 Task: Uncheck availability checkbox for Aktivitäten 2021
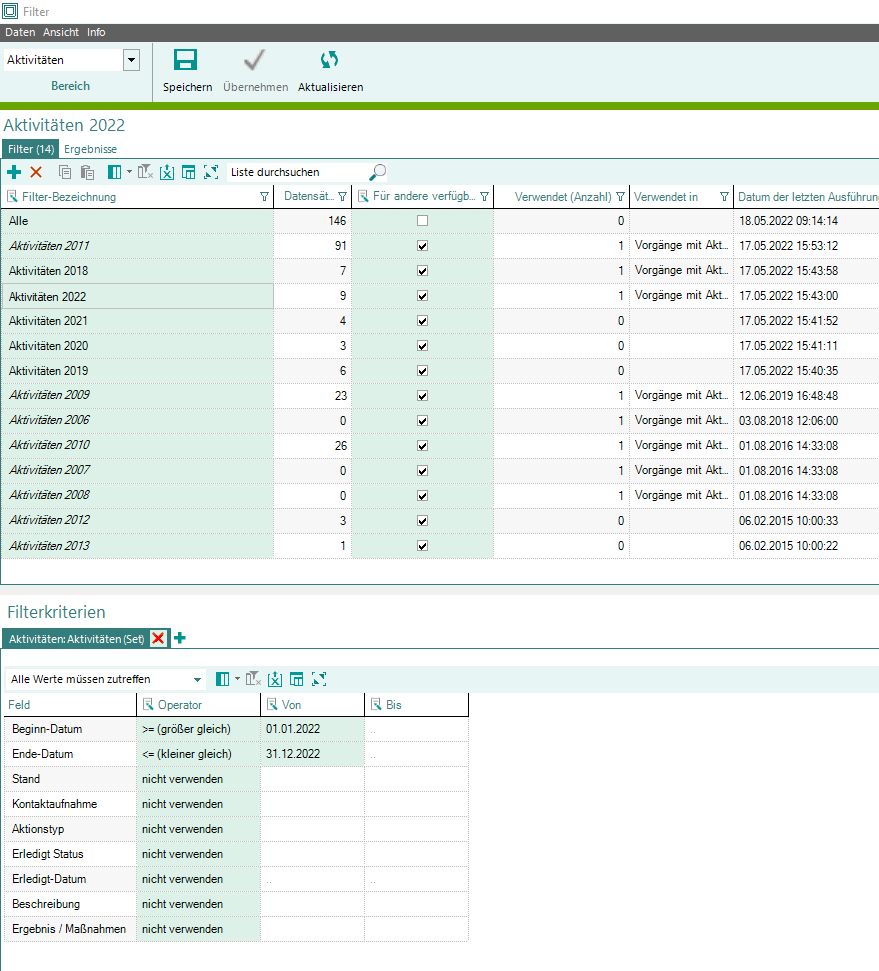[x=422, y=321]
